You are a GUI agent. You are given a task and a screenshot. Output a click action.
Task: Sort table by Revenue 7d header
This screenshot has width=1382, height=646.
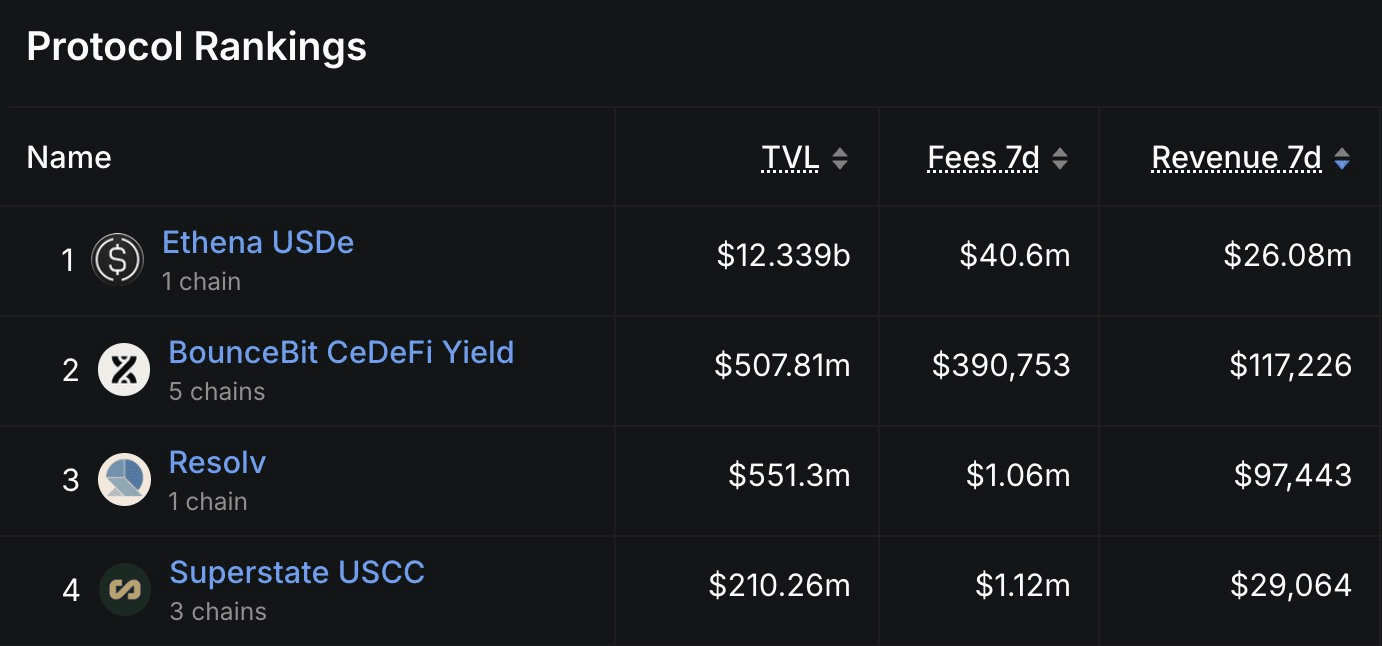[1236, 158]
